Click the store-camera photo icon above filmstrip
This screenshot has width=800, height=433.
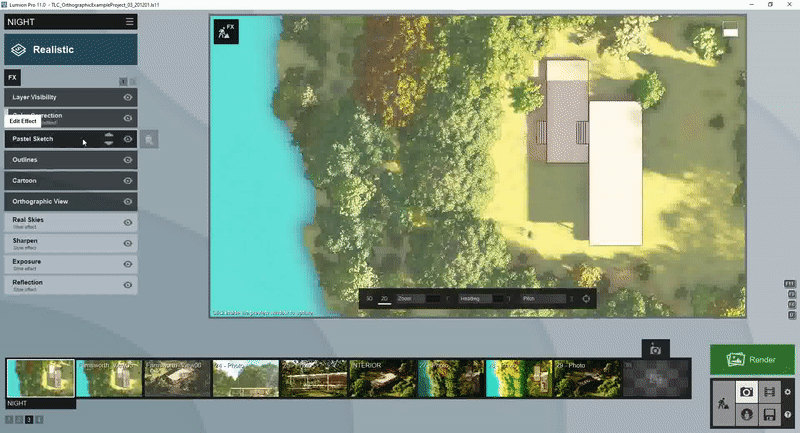656,349
